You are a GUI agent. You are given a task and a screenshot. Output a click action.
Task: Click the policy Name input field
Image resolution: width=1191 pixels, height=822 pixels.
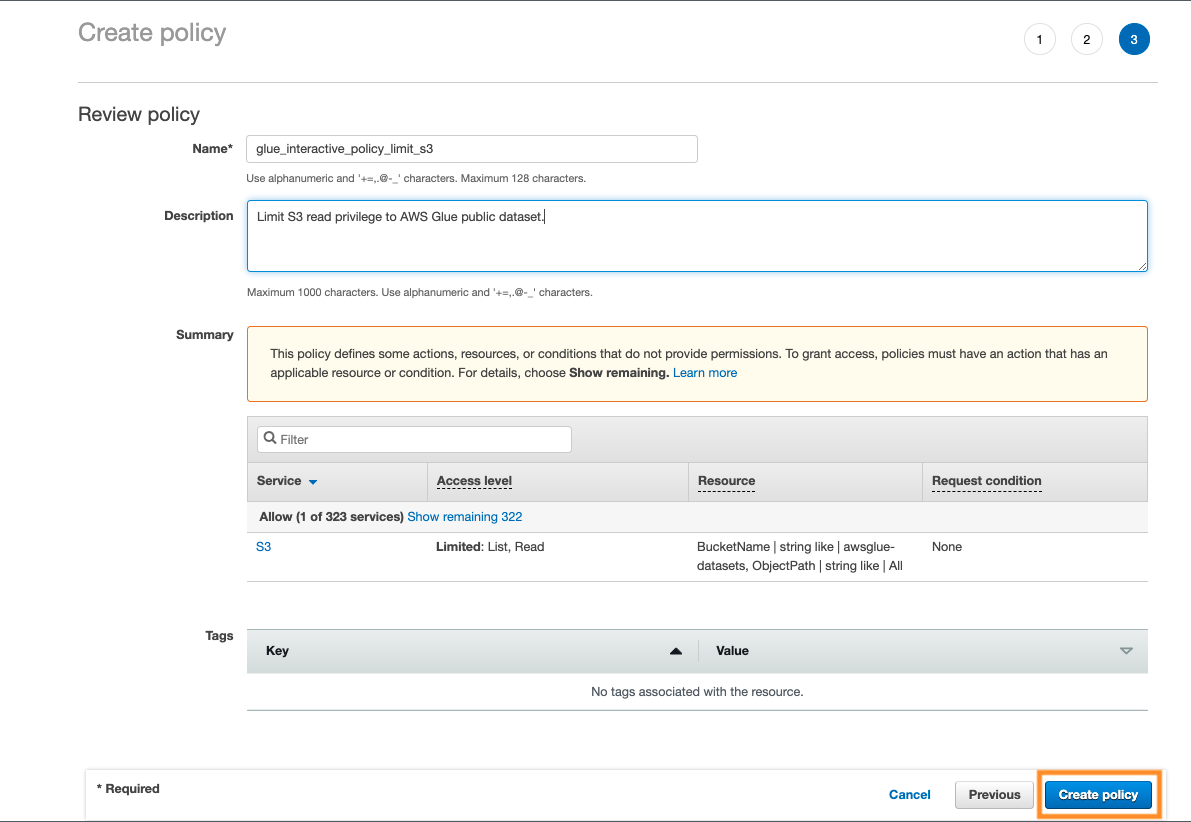point(472,149)
